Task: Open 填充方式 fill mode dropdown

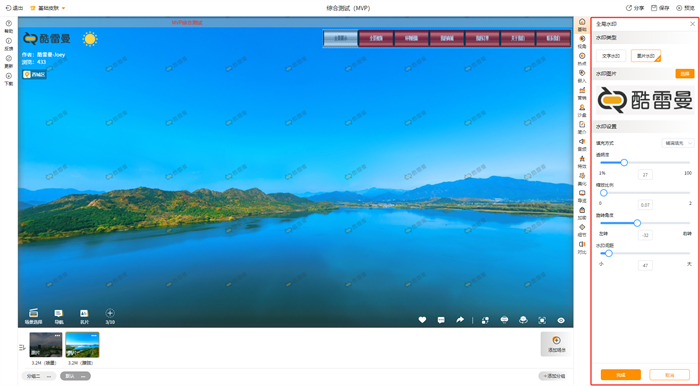Action: pos(678,143)
